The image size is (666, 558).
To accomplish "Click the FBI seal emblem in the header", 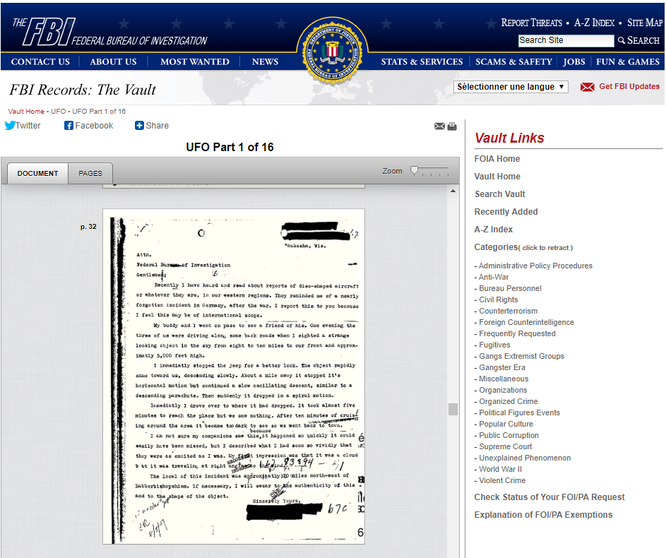I will click(332, 51).
